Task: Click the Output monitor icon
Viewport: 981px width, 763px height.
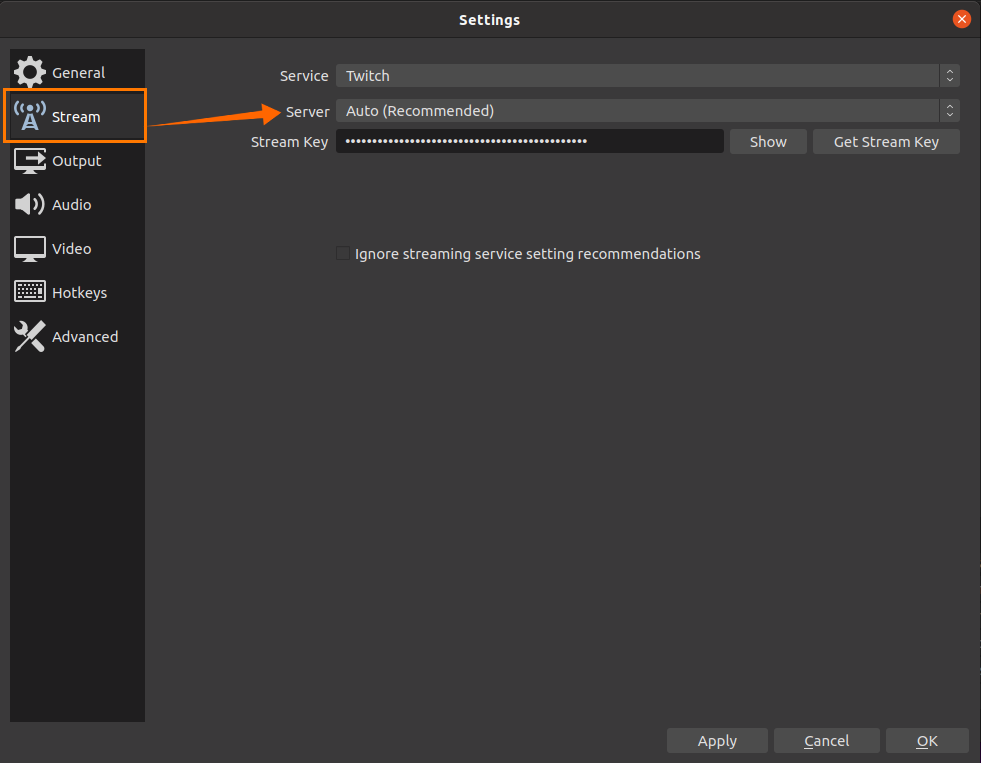Action: (x=29, y=161)
